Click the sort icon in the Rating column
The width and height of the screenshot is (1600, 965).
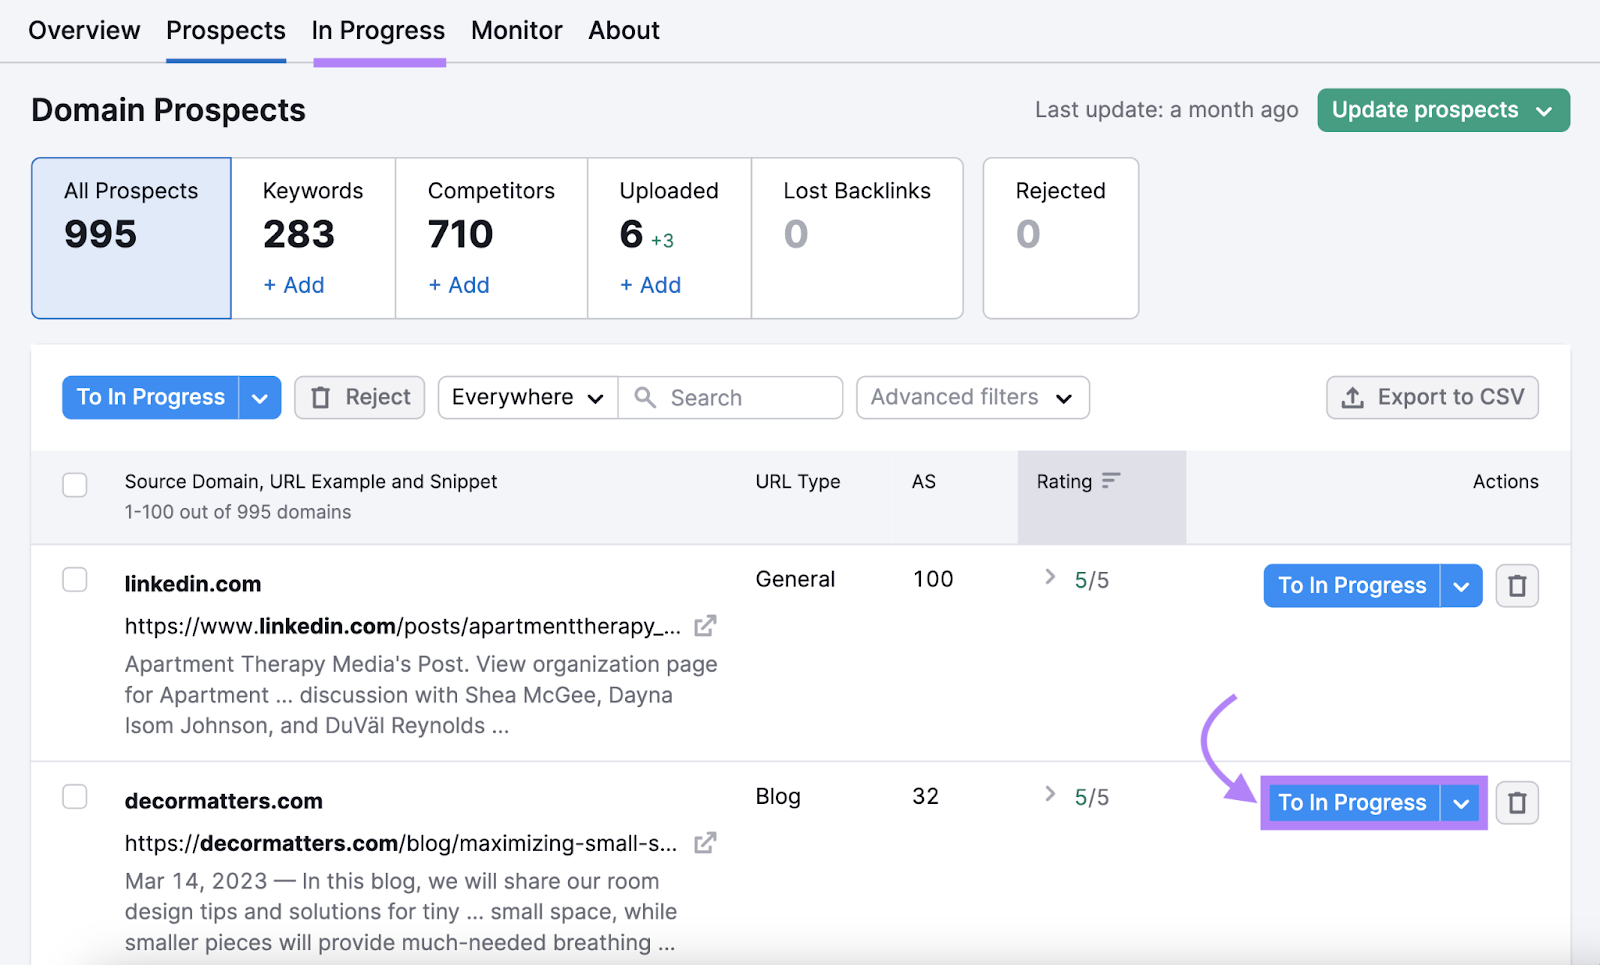1112,481
